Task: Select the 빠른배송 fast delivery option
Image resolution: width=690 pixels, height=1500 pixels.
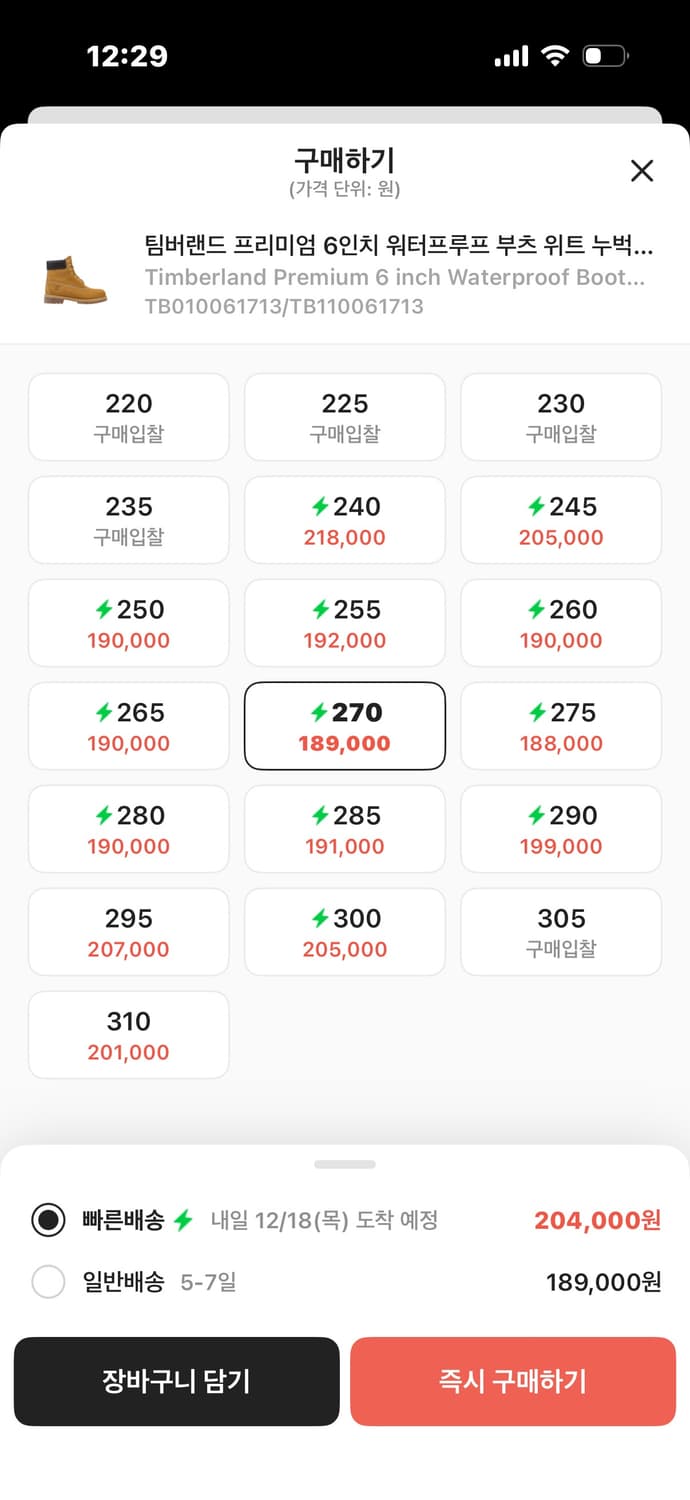Action: tap(48, 1220)
